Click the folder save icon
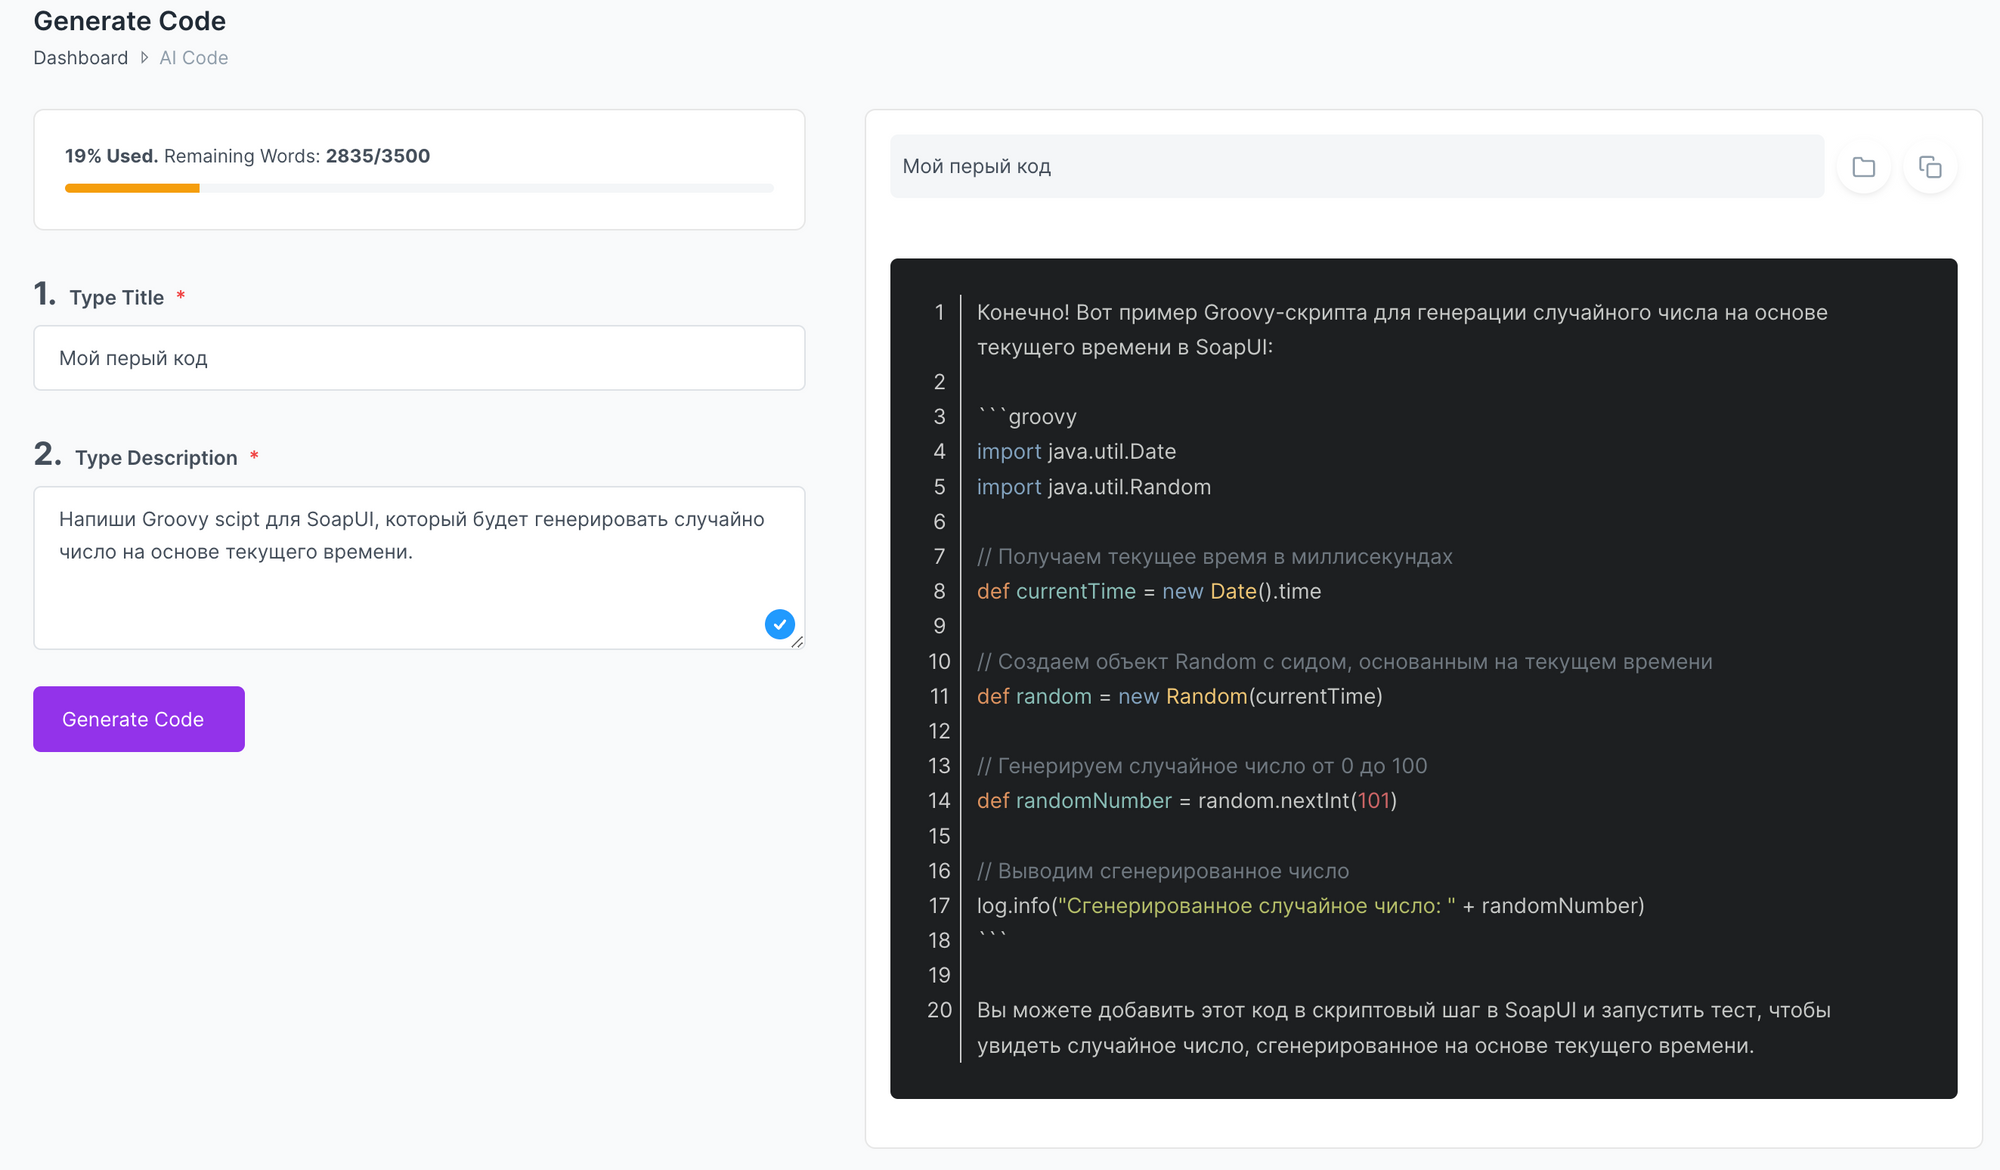Image resolution: width=2000 pixels, height=1170 pixels. coord(1863,167)
